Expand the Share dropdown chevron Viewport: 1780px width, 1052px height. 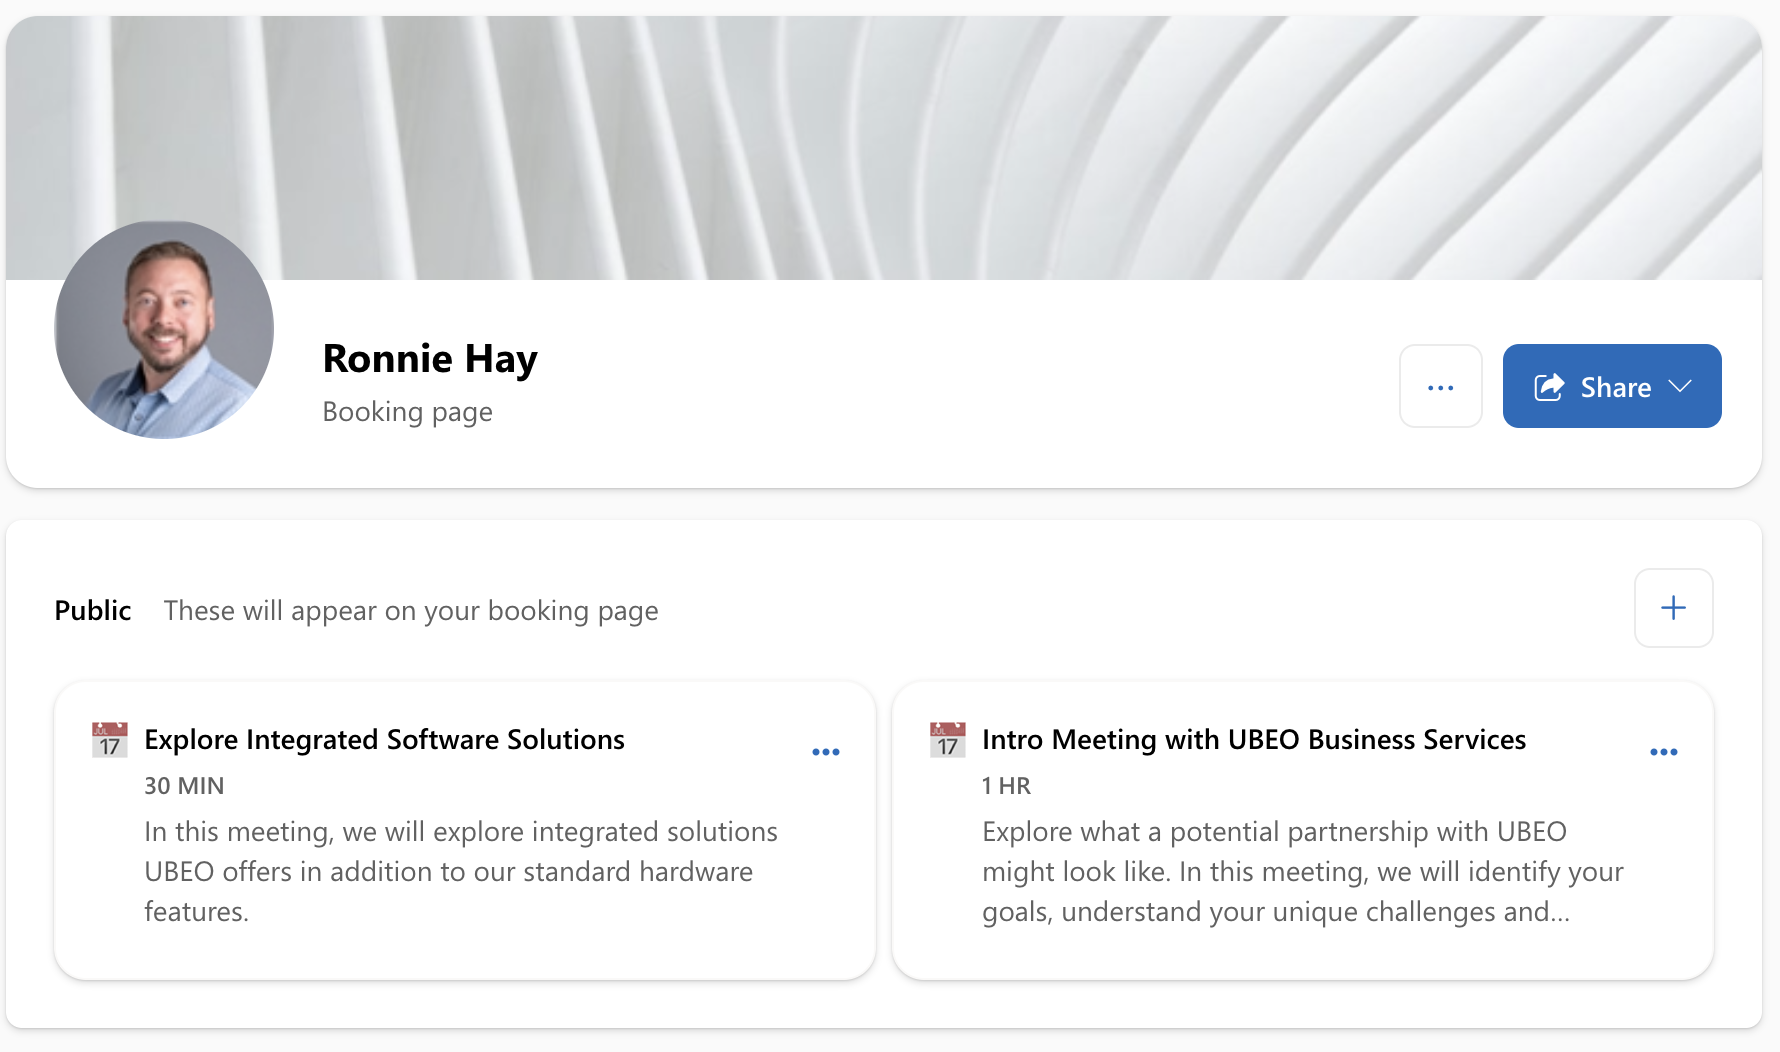[1681, 387]
